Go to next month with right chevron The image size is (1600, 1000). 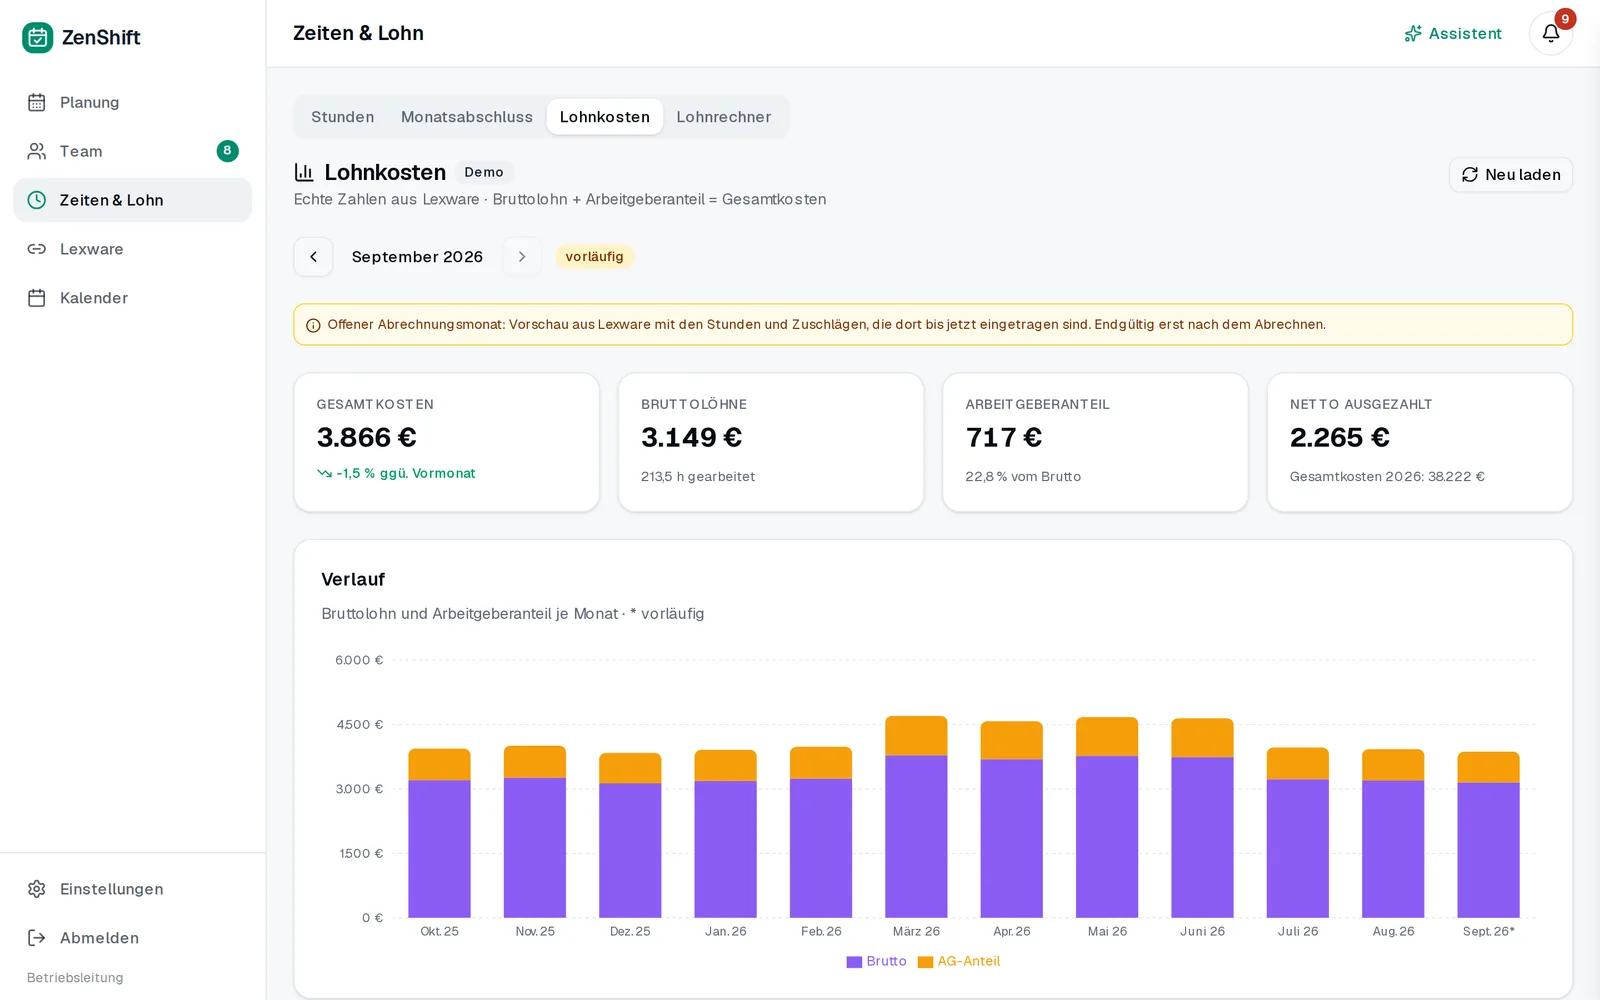(x=522, y=257)
